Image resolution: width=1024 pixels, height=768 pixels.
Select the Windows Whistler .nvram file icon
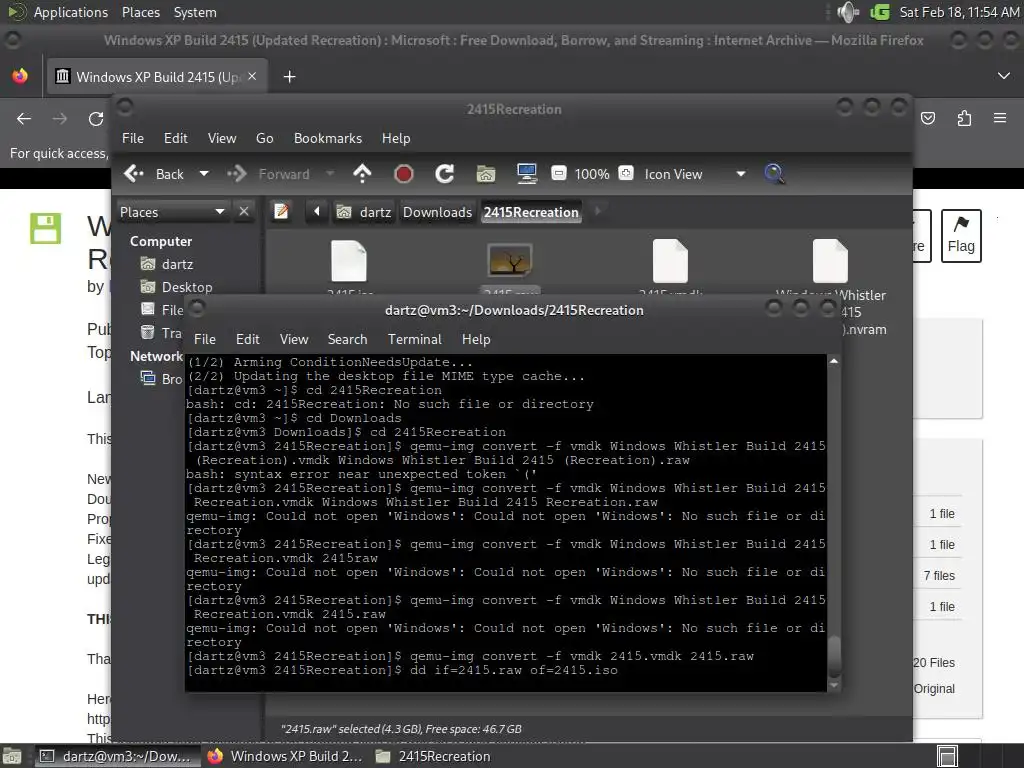(x=830, y=261)
